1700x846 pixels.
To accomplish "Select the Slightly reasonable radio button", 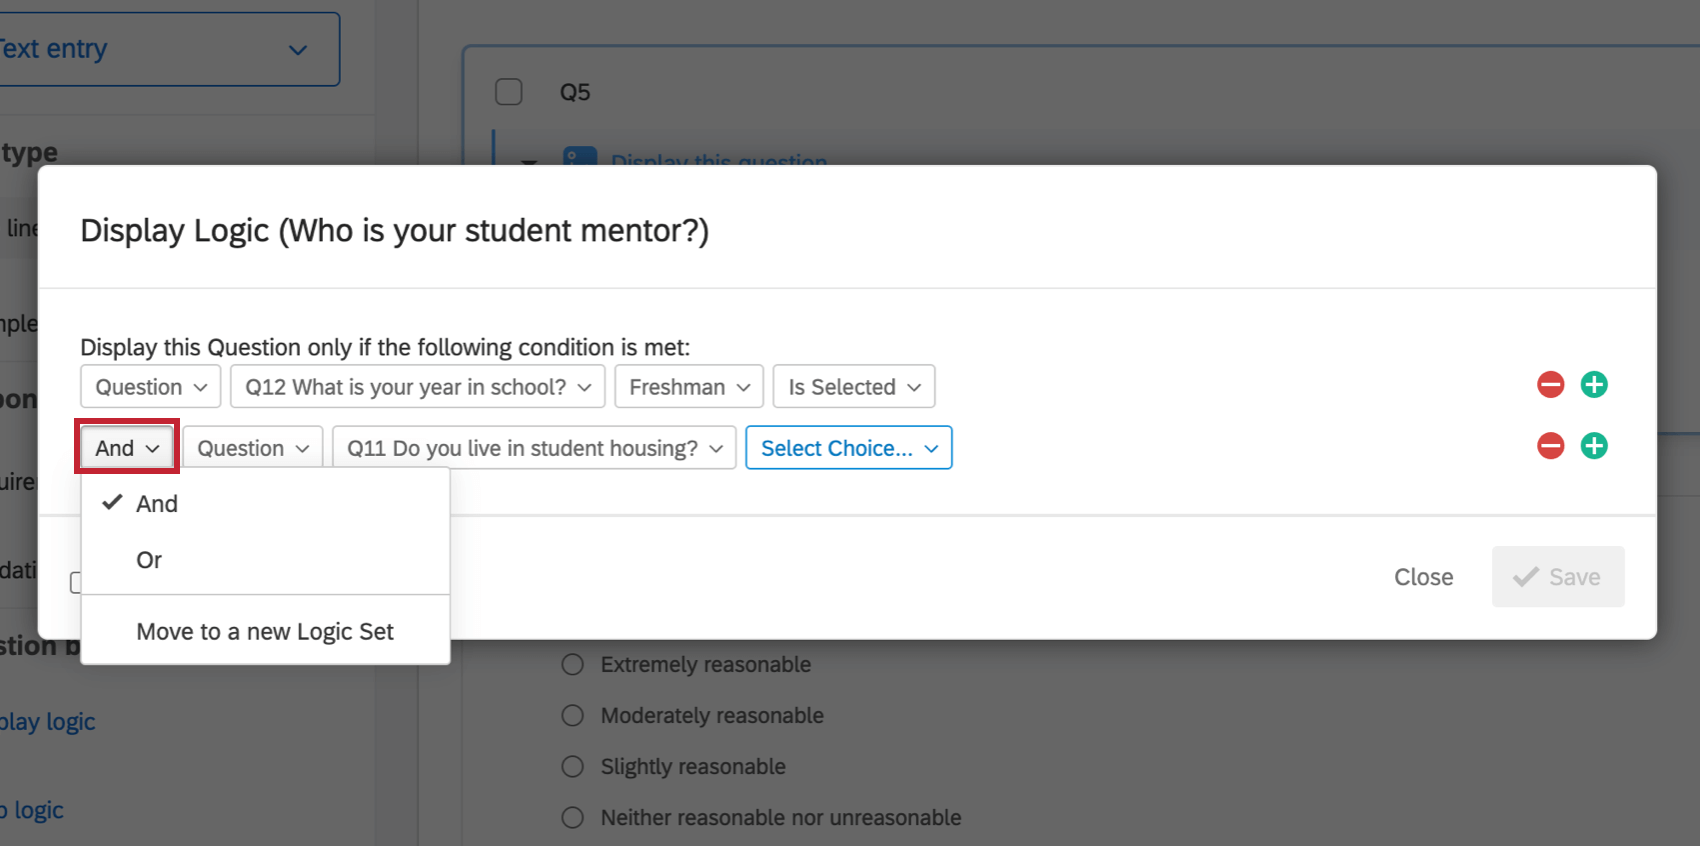I will [573, 767].
